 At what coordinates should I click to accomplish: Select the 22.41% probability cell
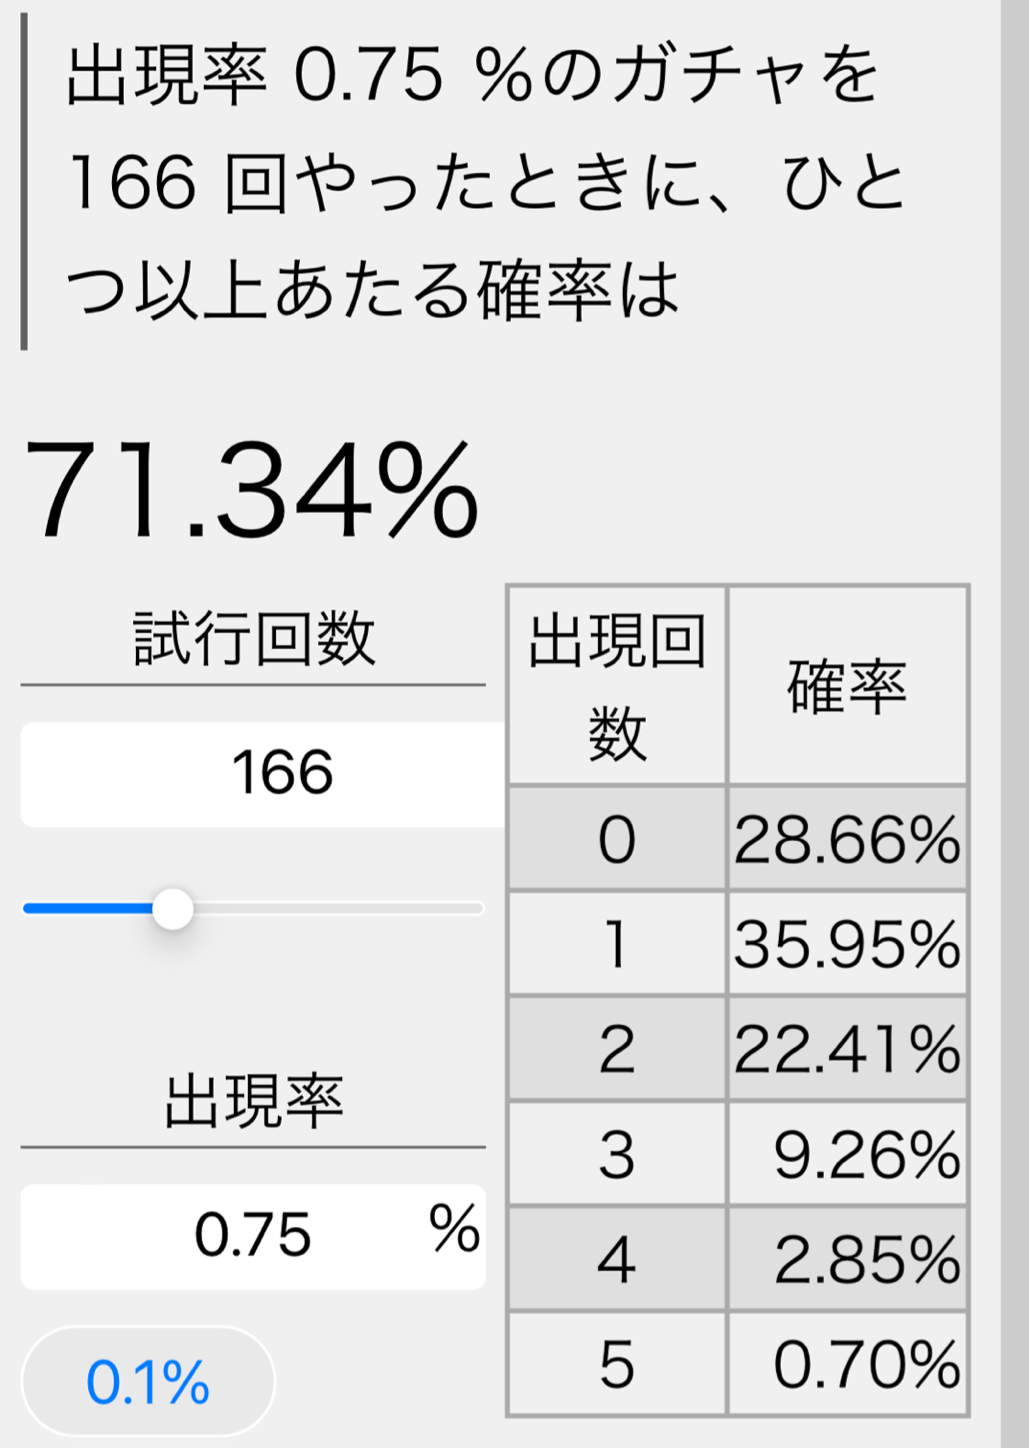847,1050
